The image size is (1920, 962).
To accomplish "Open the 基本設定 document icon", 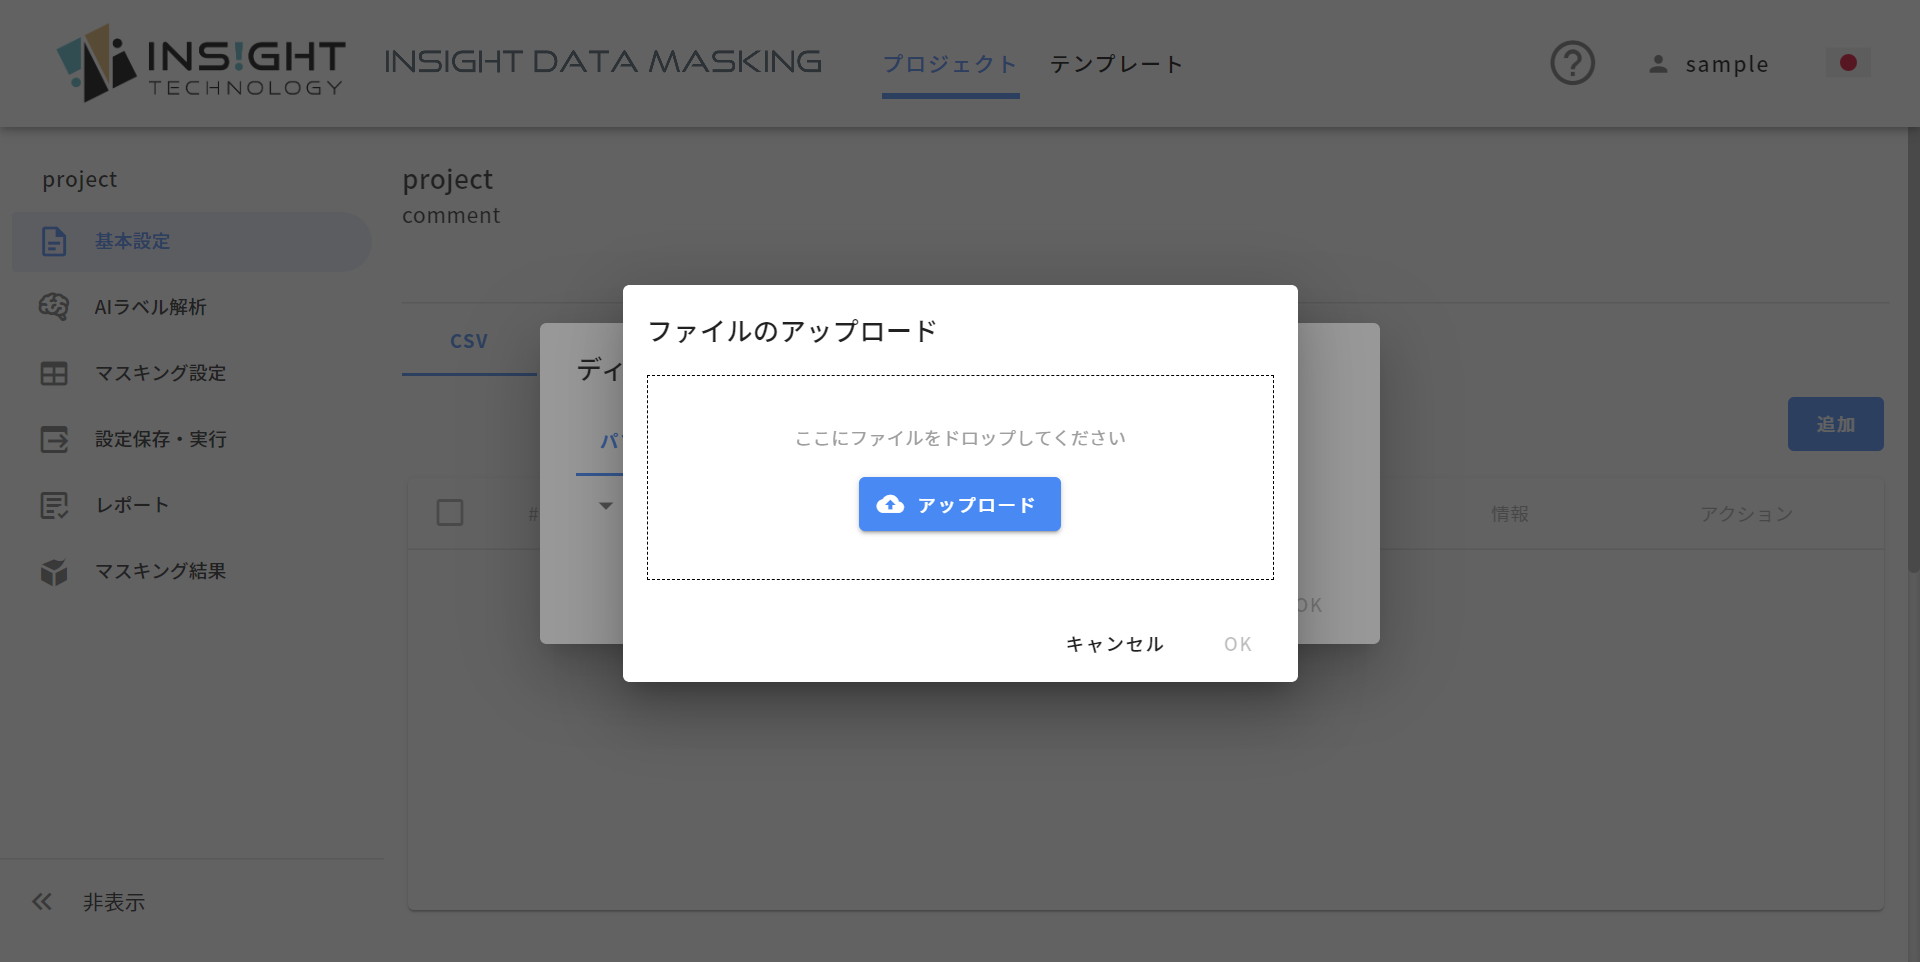I will [x=54, y=241].
